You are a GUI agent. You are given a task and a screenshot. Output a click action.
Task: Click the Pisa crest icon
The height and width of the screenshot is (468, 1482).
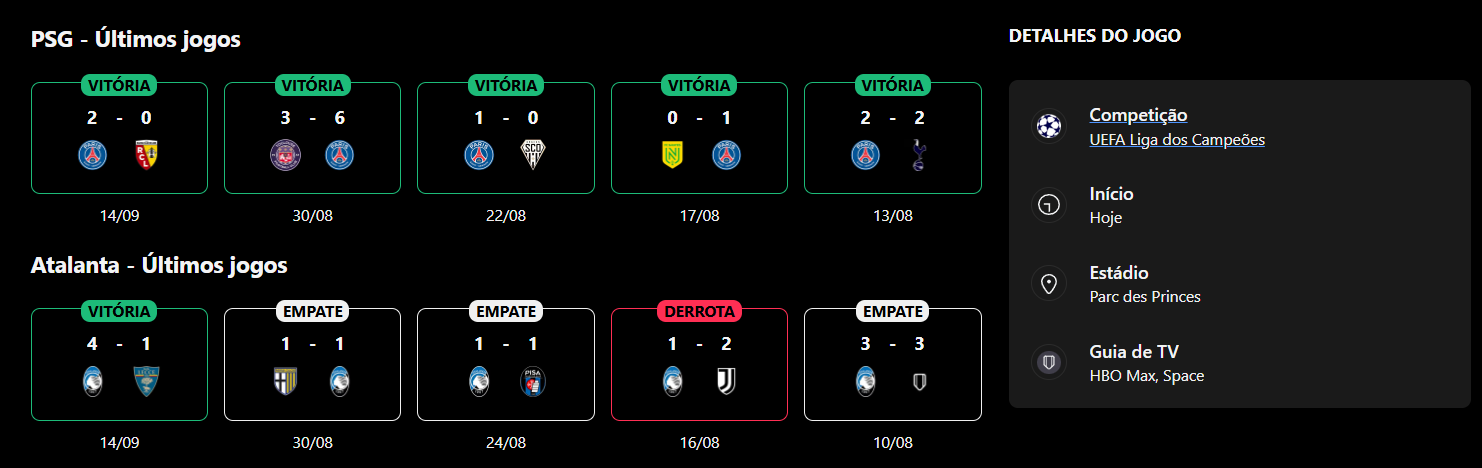click(533, 381)
